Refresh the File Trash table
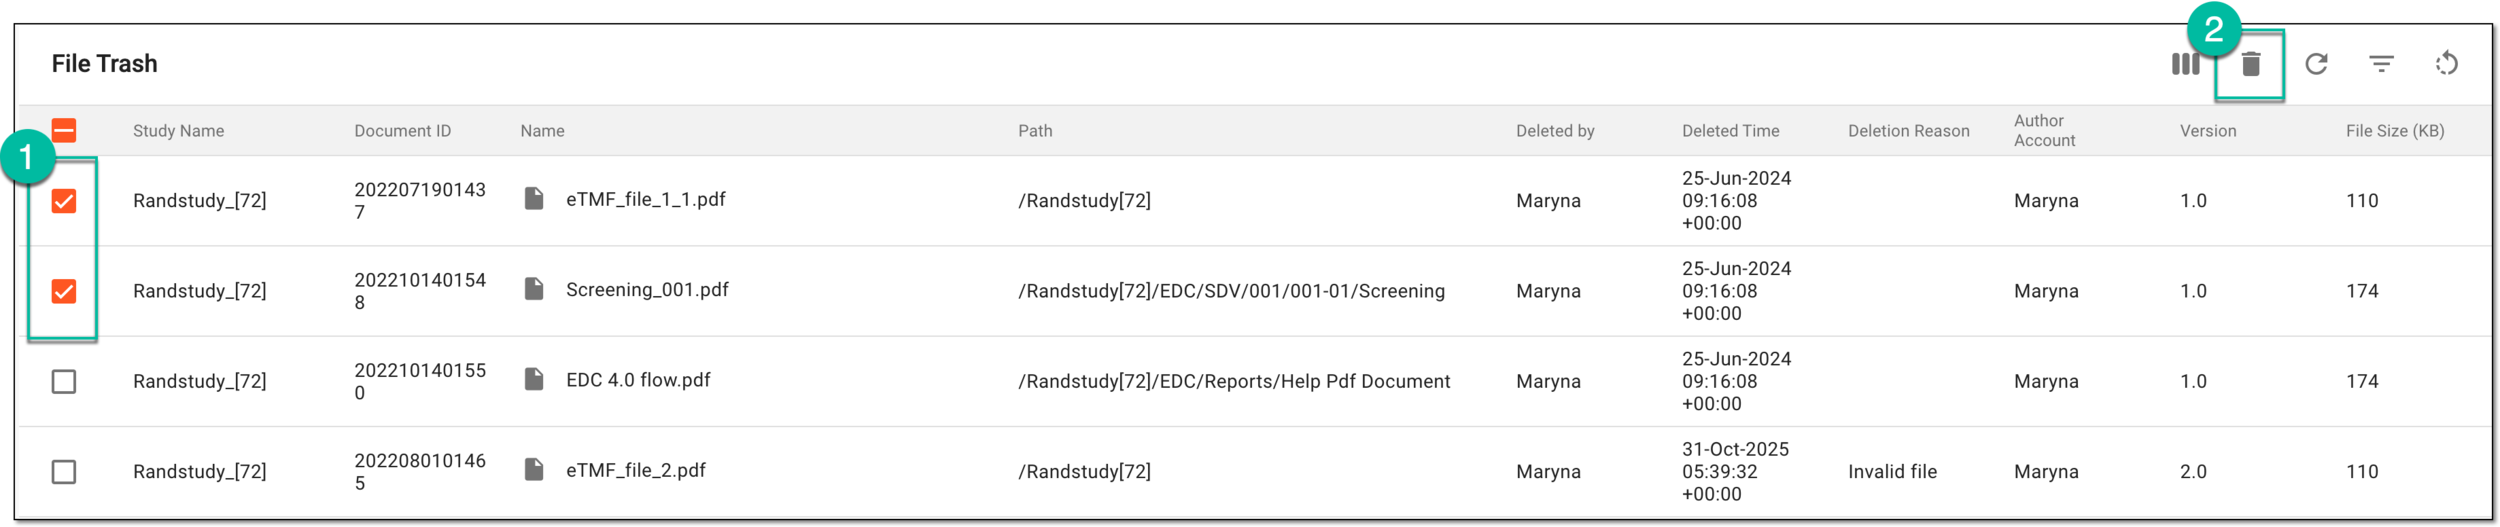The width and height of the screenshot is (2500, 527). pyautogui.click(x=2316, y=64)
